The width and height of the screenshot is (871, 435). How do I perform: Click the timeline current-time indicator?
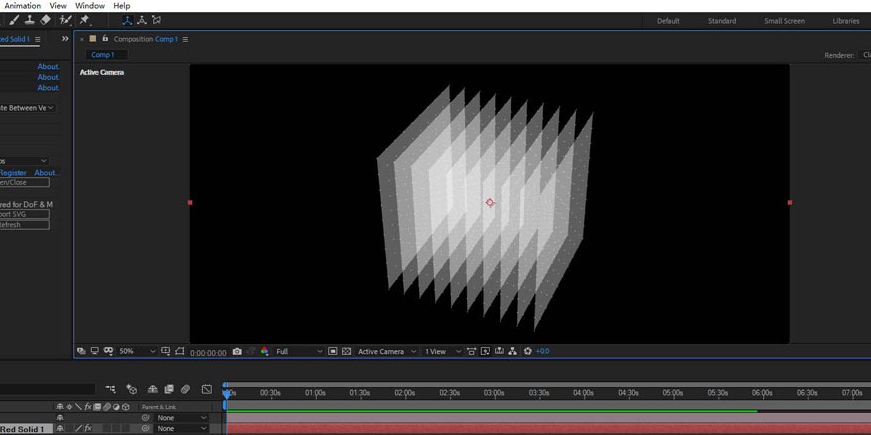(x=227, y=393)
